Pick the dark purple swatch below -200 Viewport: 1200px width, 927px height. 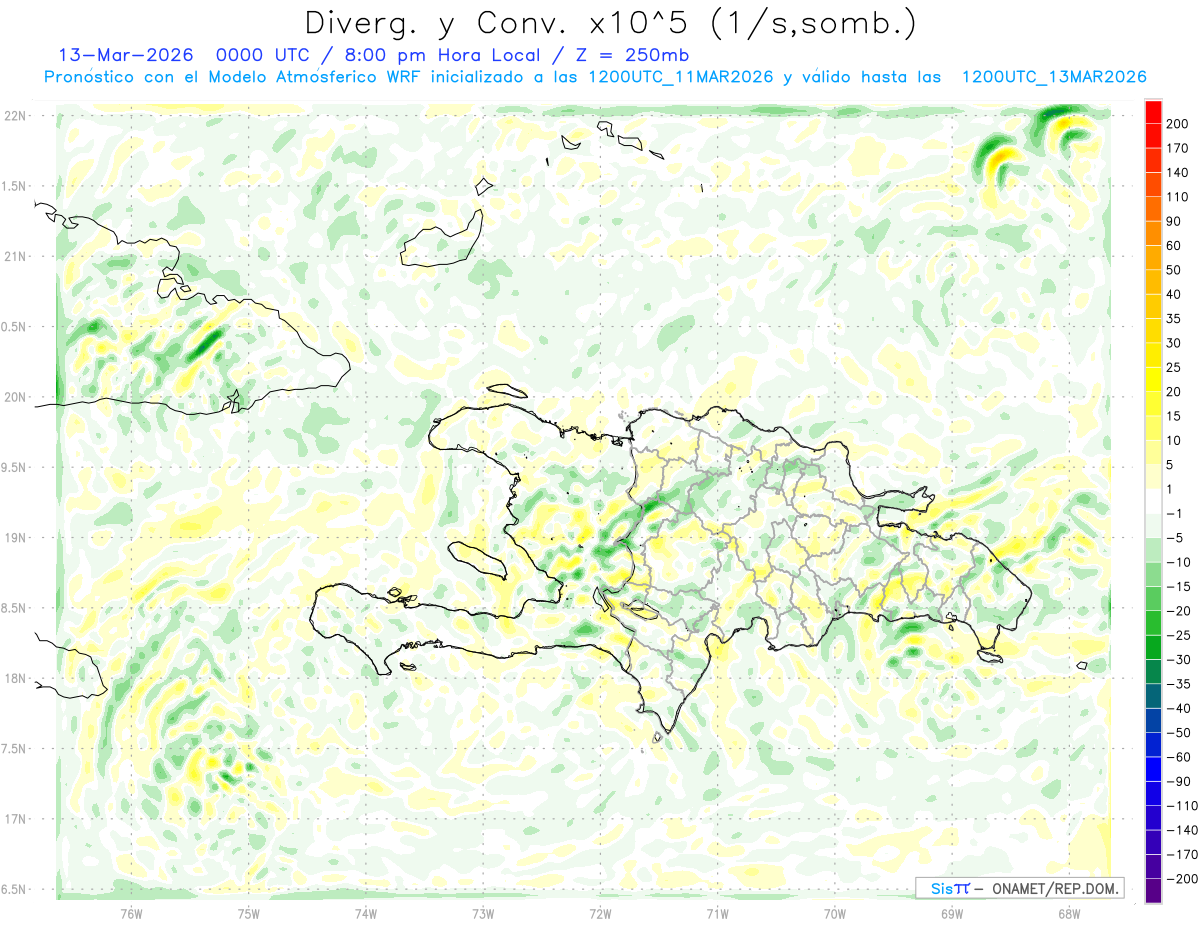[x=1153, y=890]
